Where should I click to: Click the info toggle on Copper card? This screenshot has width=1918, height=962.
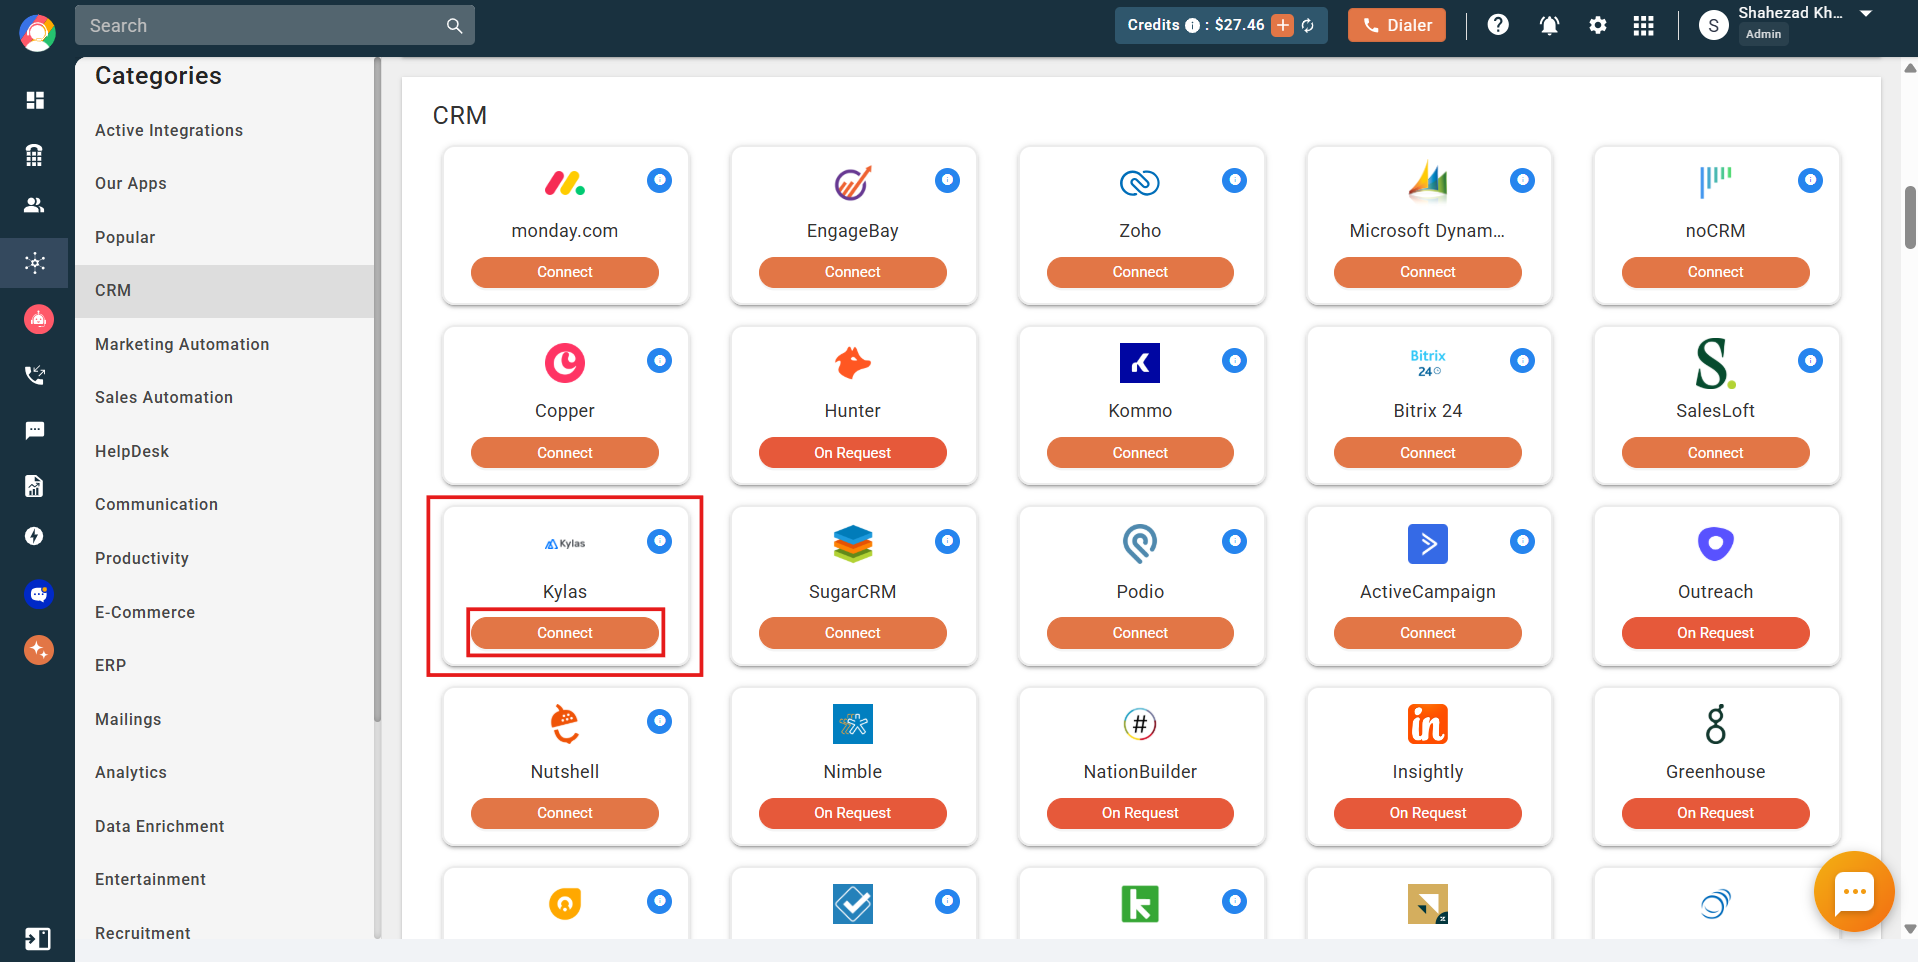(659, 360)
